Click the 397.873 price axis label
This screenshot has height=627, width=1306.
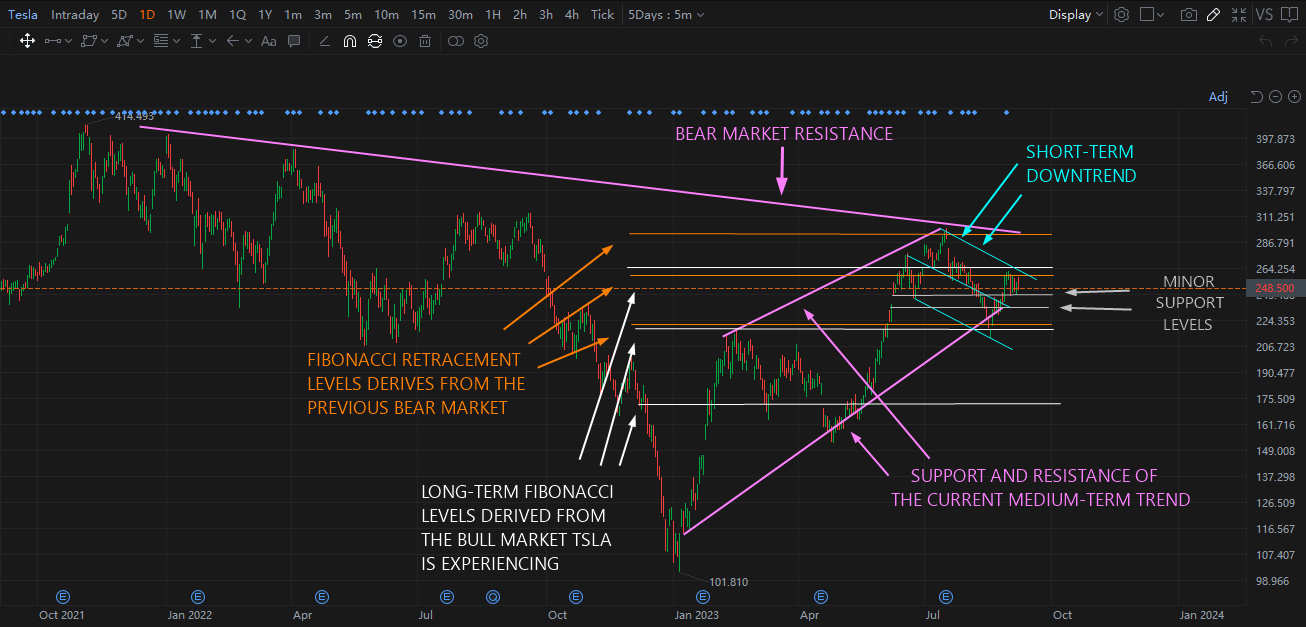1275,139
